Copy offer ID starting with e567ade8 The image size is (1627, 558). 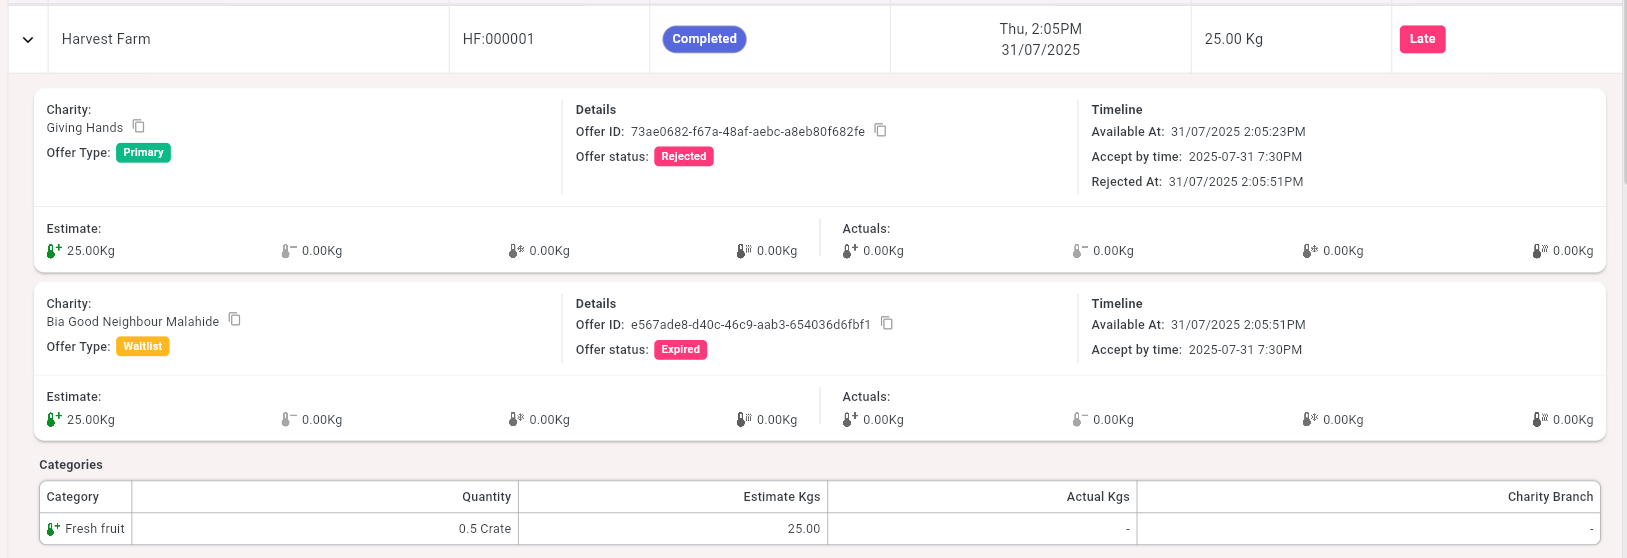(x=886, y=323)
